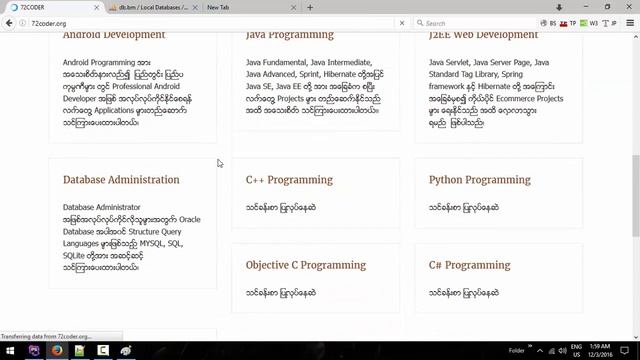Image resolution: width=640 pixels, height=360 pixels.
Task: Open the volume speaker tray icon
Action: 562,351
